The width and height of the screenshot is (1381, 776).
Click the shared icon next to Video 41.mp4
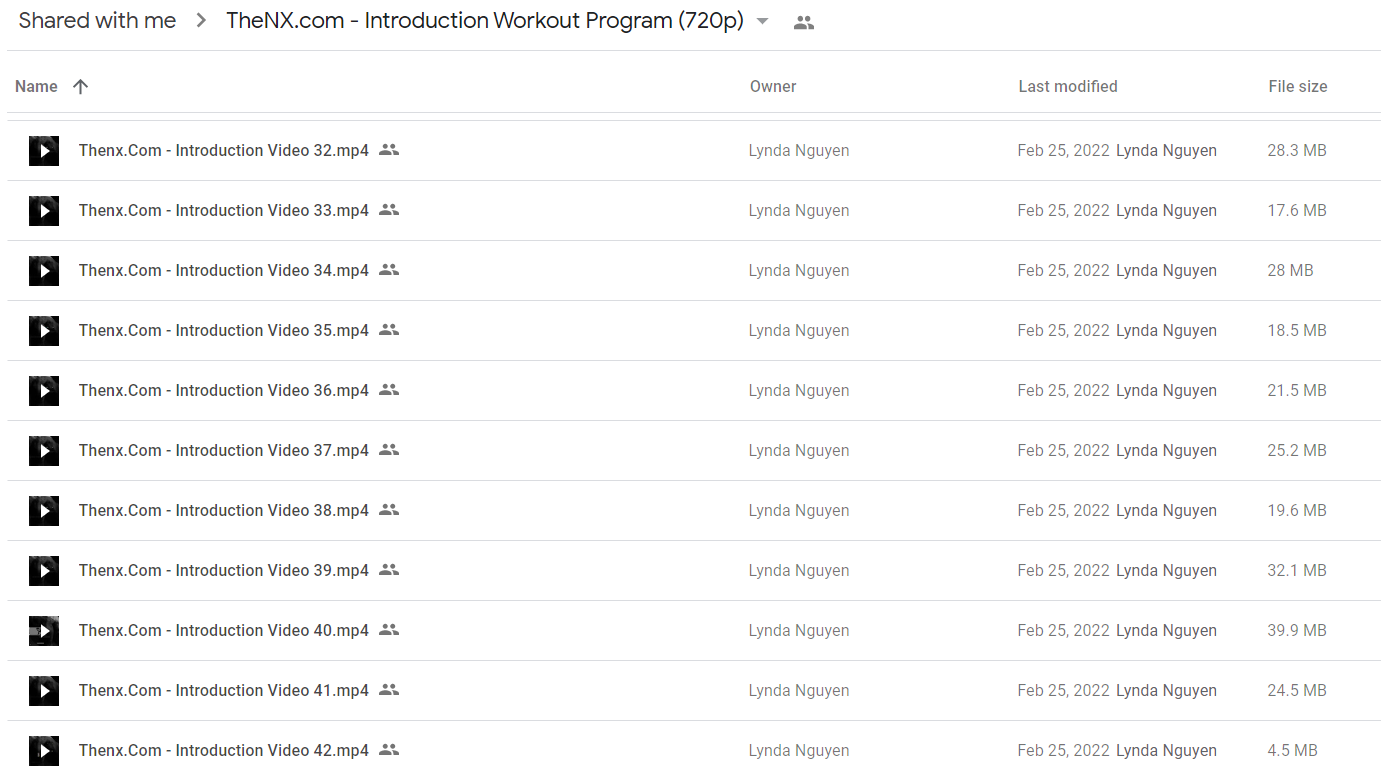pyautogui.click(x=389, y=690)
